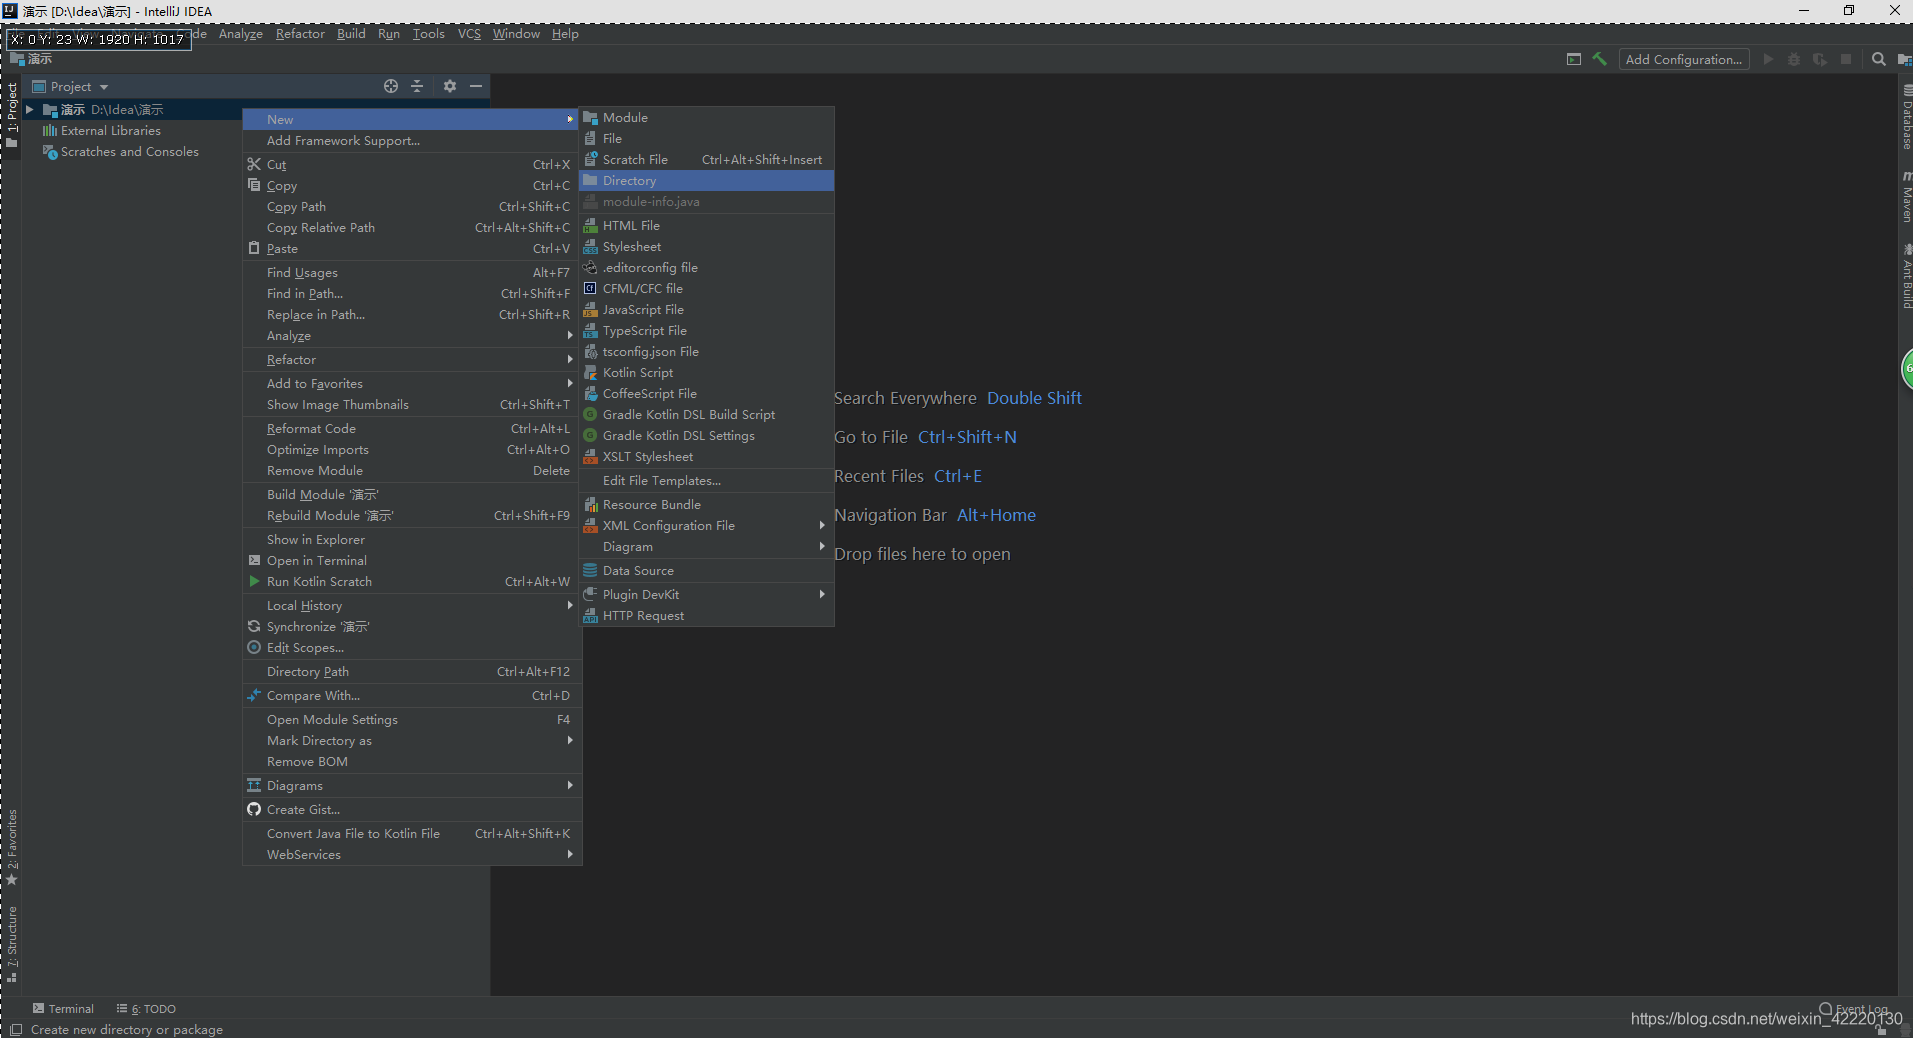Open the Structure side tab
Screen dimensions: 1913x1038
12,945
